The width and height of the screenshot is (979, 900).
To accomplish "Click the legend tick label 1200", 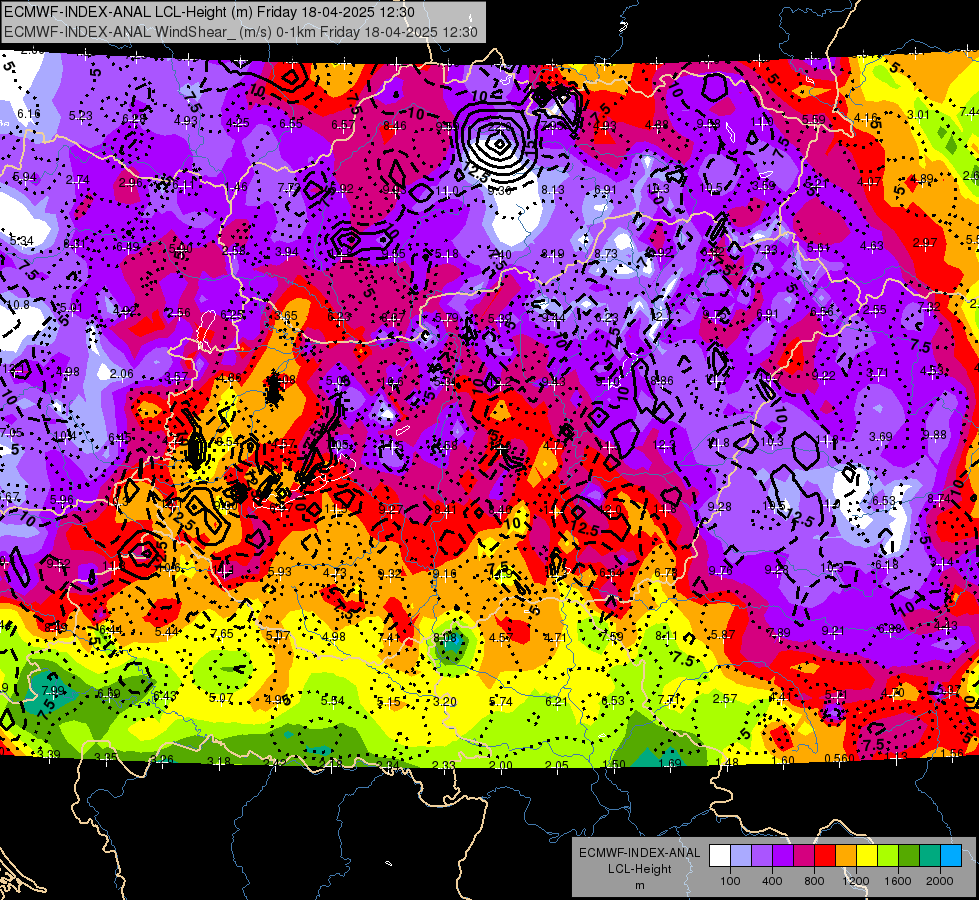I will [855, 881].
